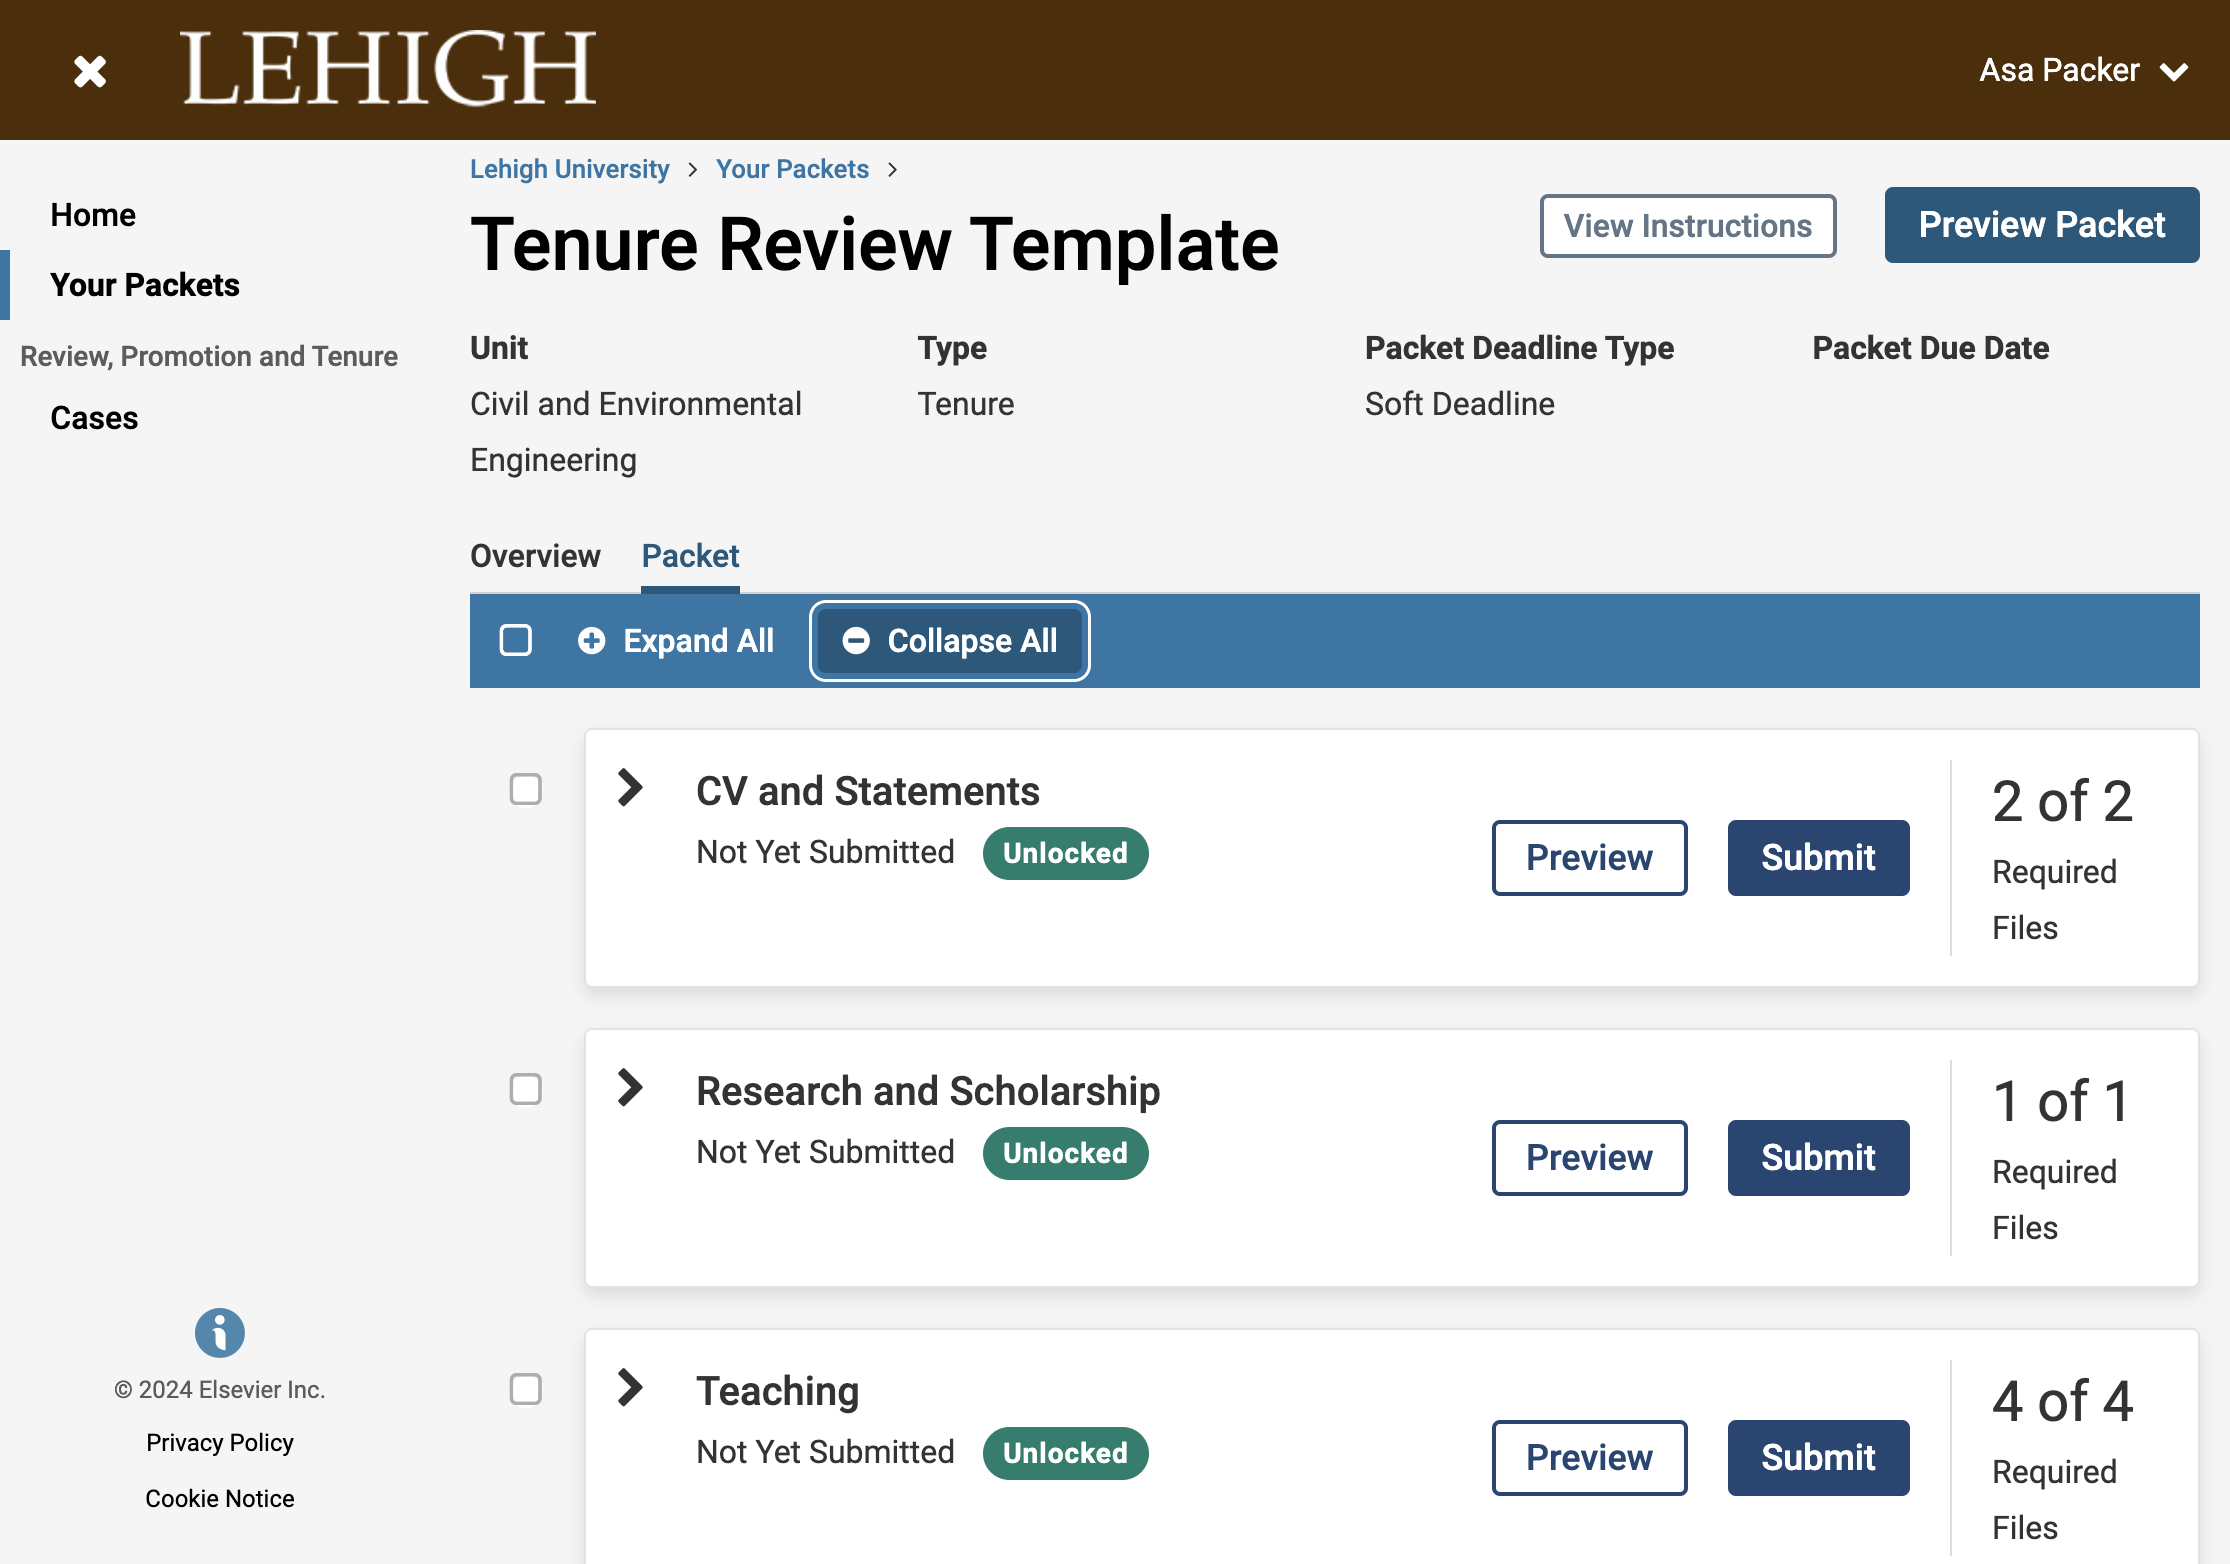Expand the CV and Statements section
This screenshot has height=1564, width=2230.
(x=630, y=787)
